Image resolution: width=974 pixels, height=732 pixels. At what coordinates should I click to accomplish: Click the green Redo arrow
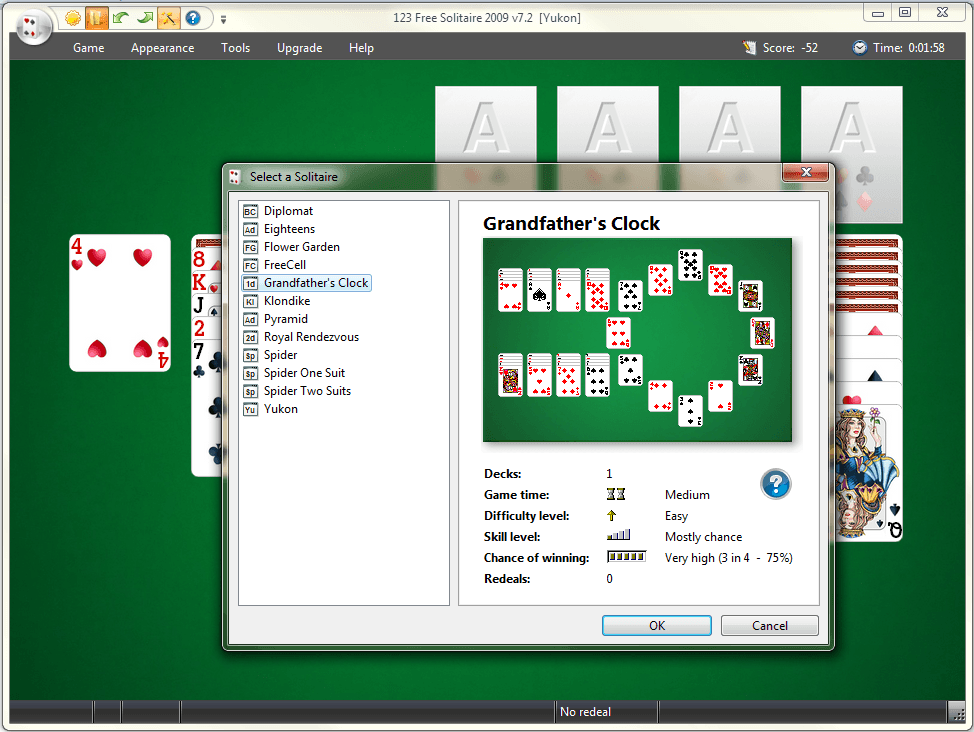(x=145, y=18)
